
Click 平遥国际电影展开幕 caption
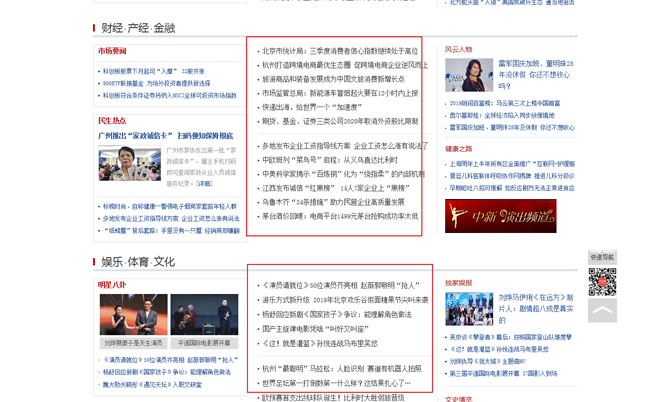204,343
